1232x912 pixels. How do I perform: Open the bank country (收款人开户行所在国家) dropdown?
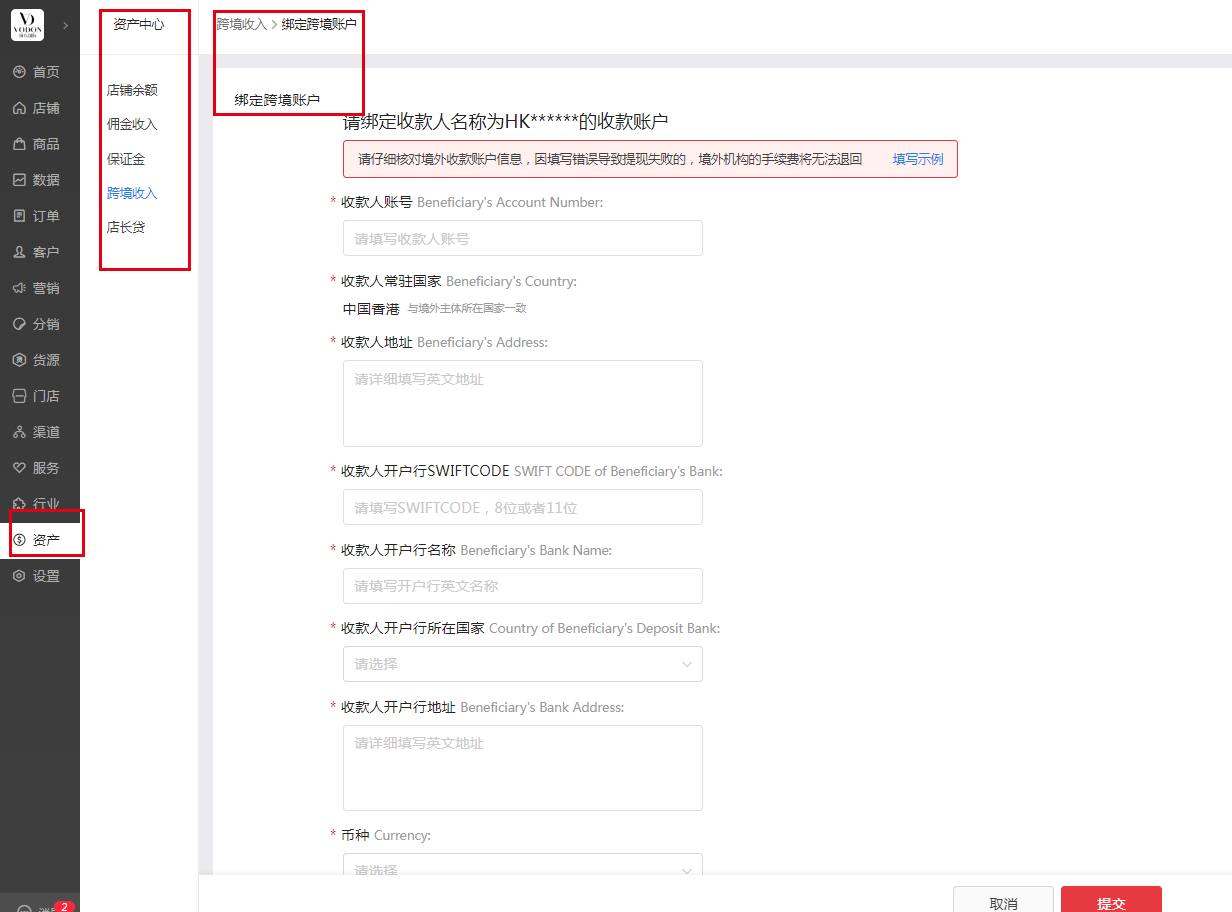click(x=522, y=664)
